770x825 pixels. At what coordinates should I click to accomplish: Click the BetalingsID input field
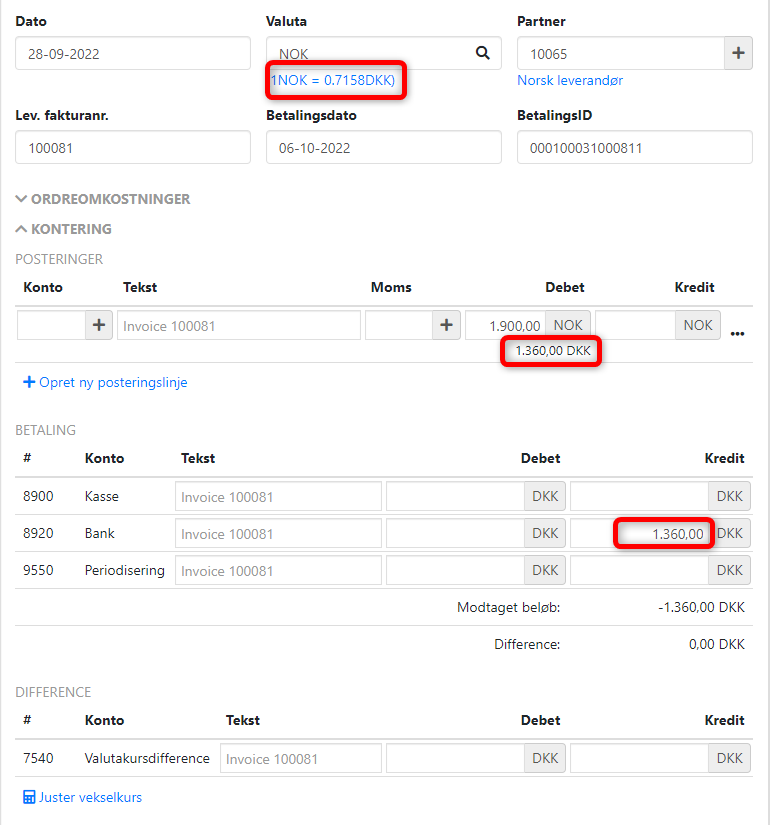click(634, 147)
